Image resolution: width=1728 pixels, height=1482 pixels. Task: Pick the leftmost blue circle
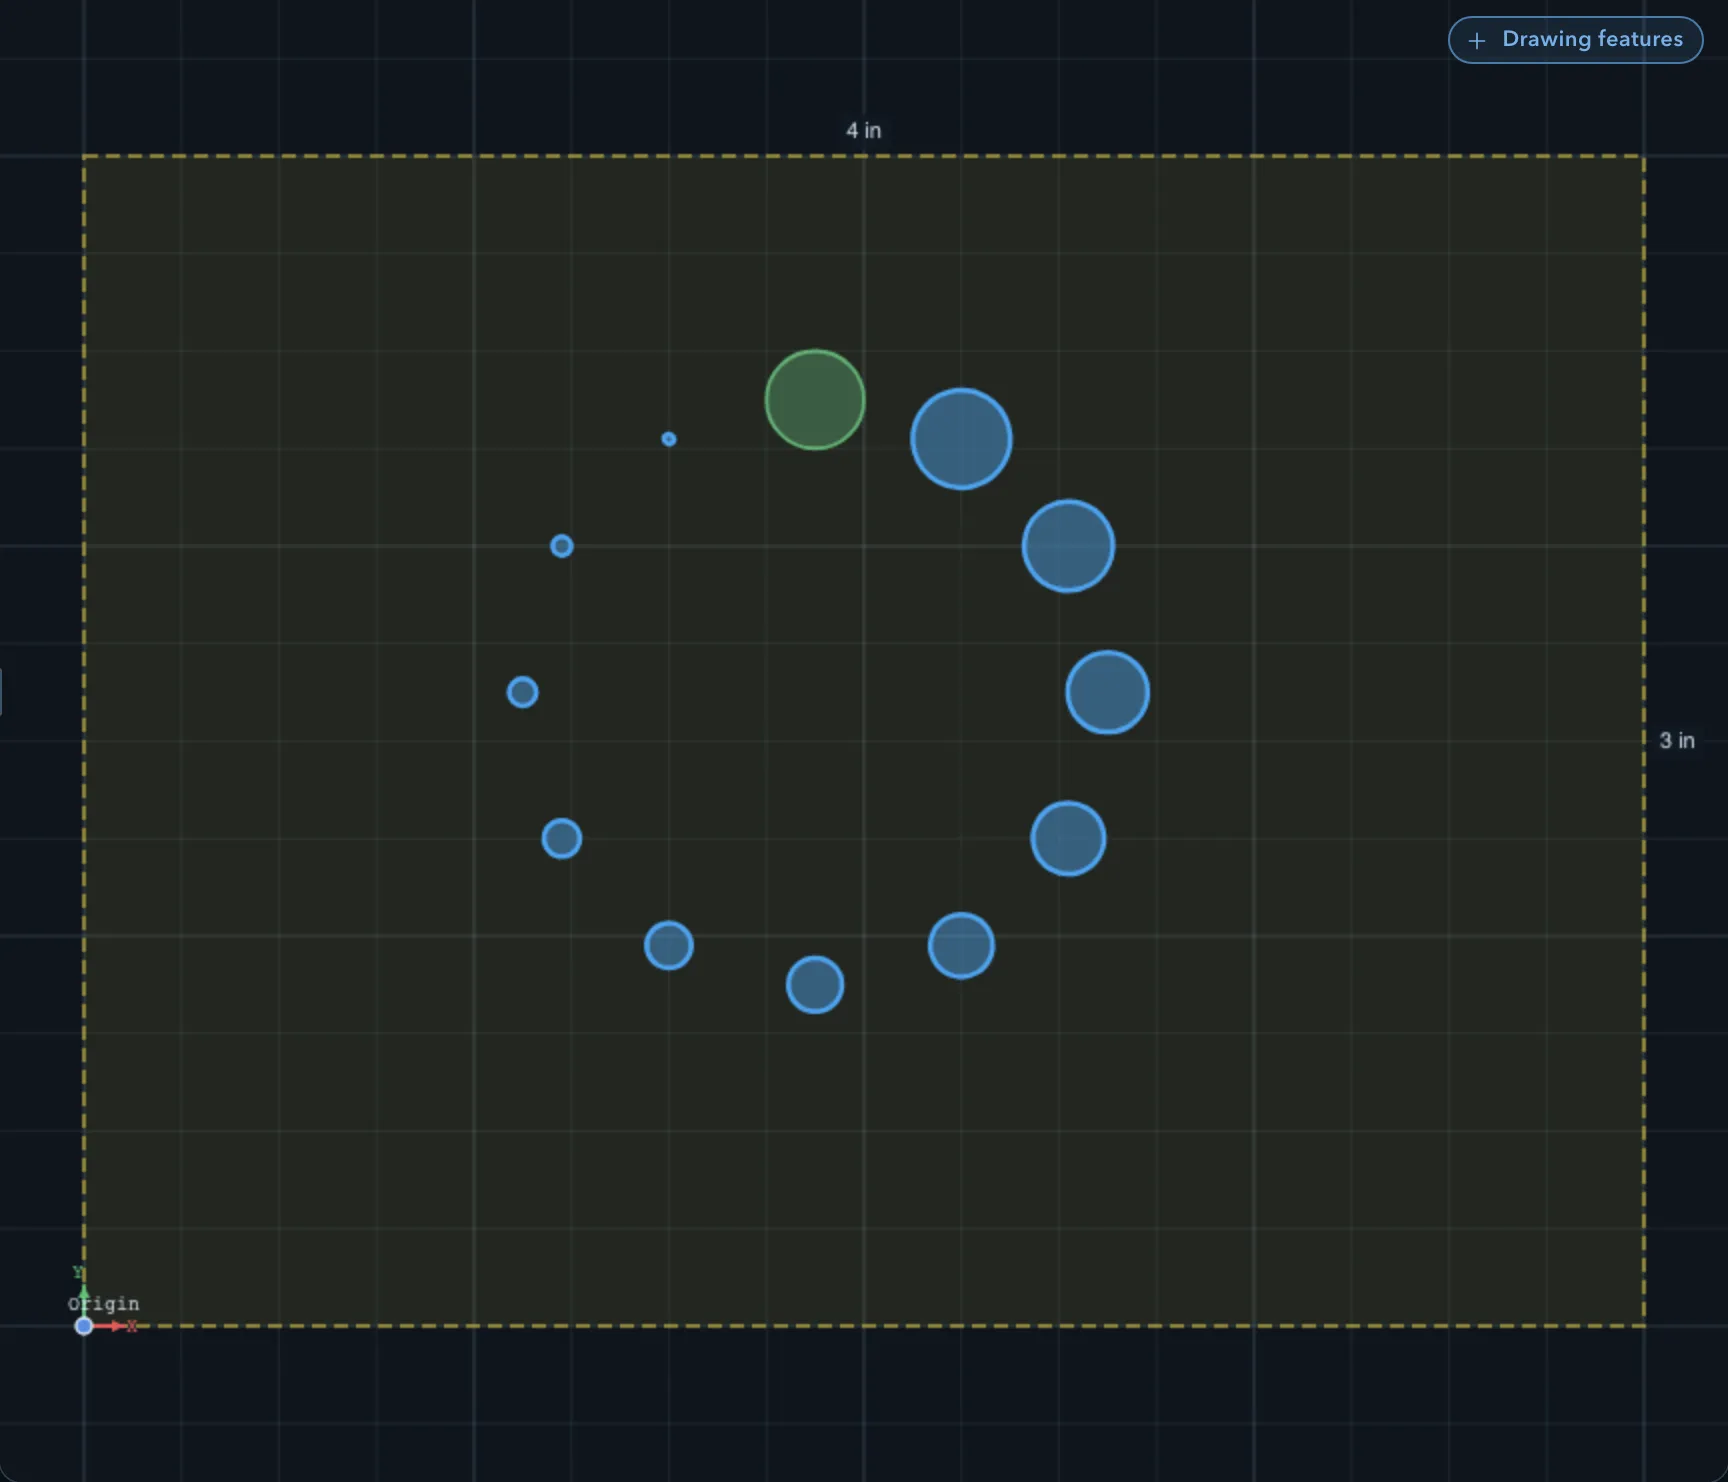click(522, 692)
